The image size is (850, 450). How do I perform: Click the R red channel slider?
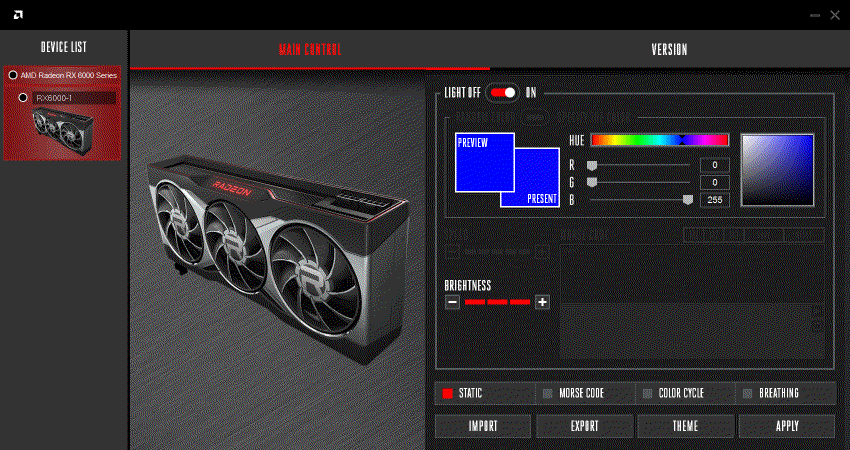640,165
